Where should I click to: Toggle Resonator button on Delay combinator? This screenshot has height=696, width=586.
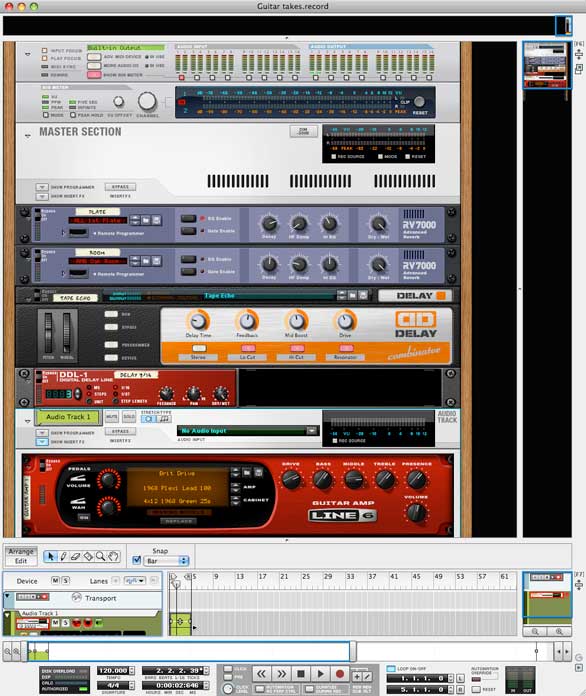click(346, 348)
